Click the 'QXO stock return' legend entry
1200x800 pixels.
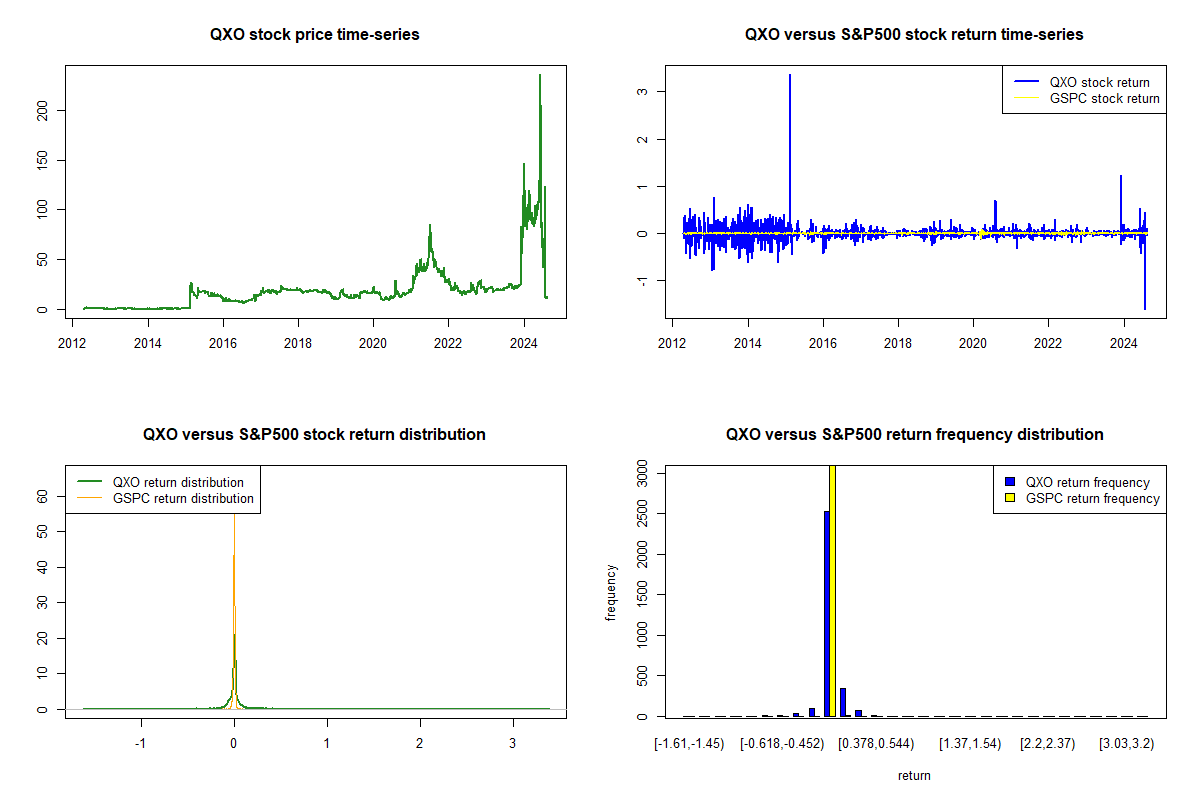tap(1099, 82)
